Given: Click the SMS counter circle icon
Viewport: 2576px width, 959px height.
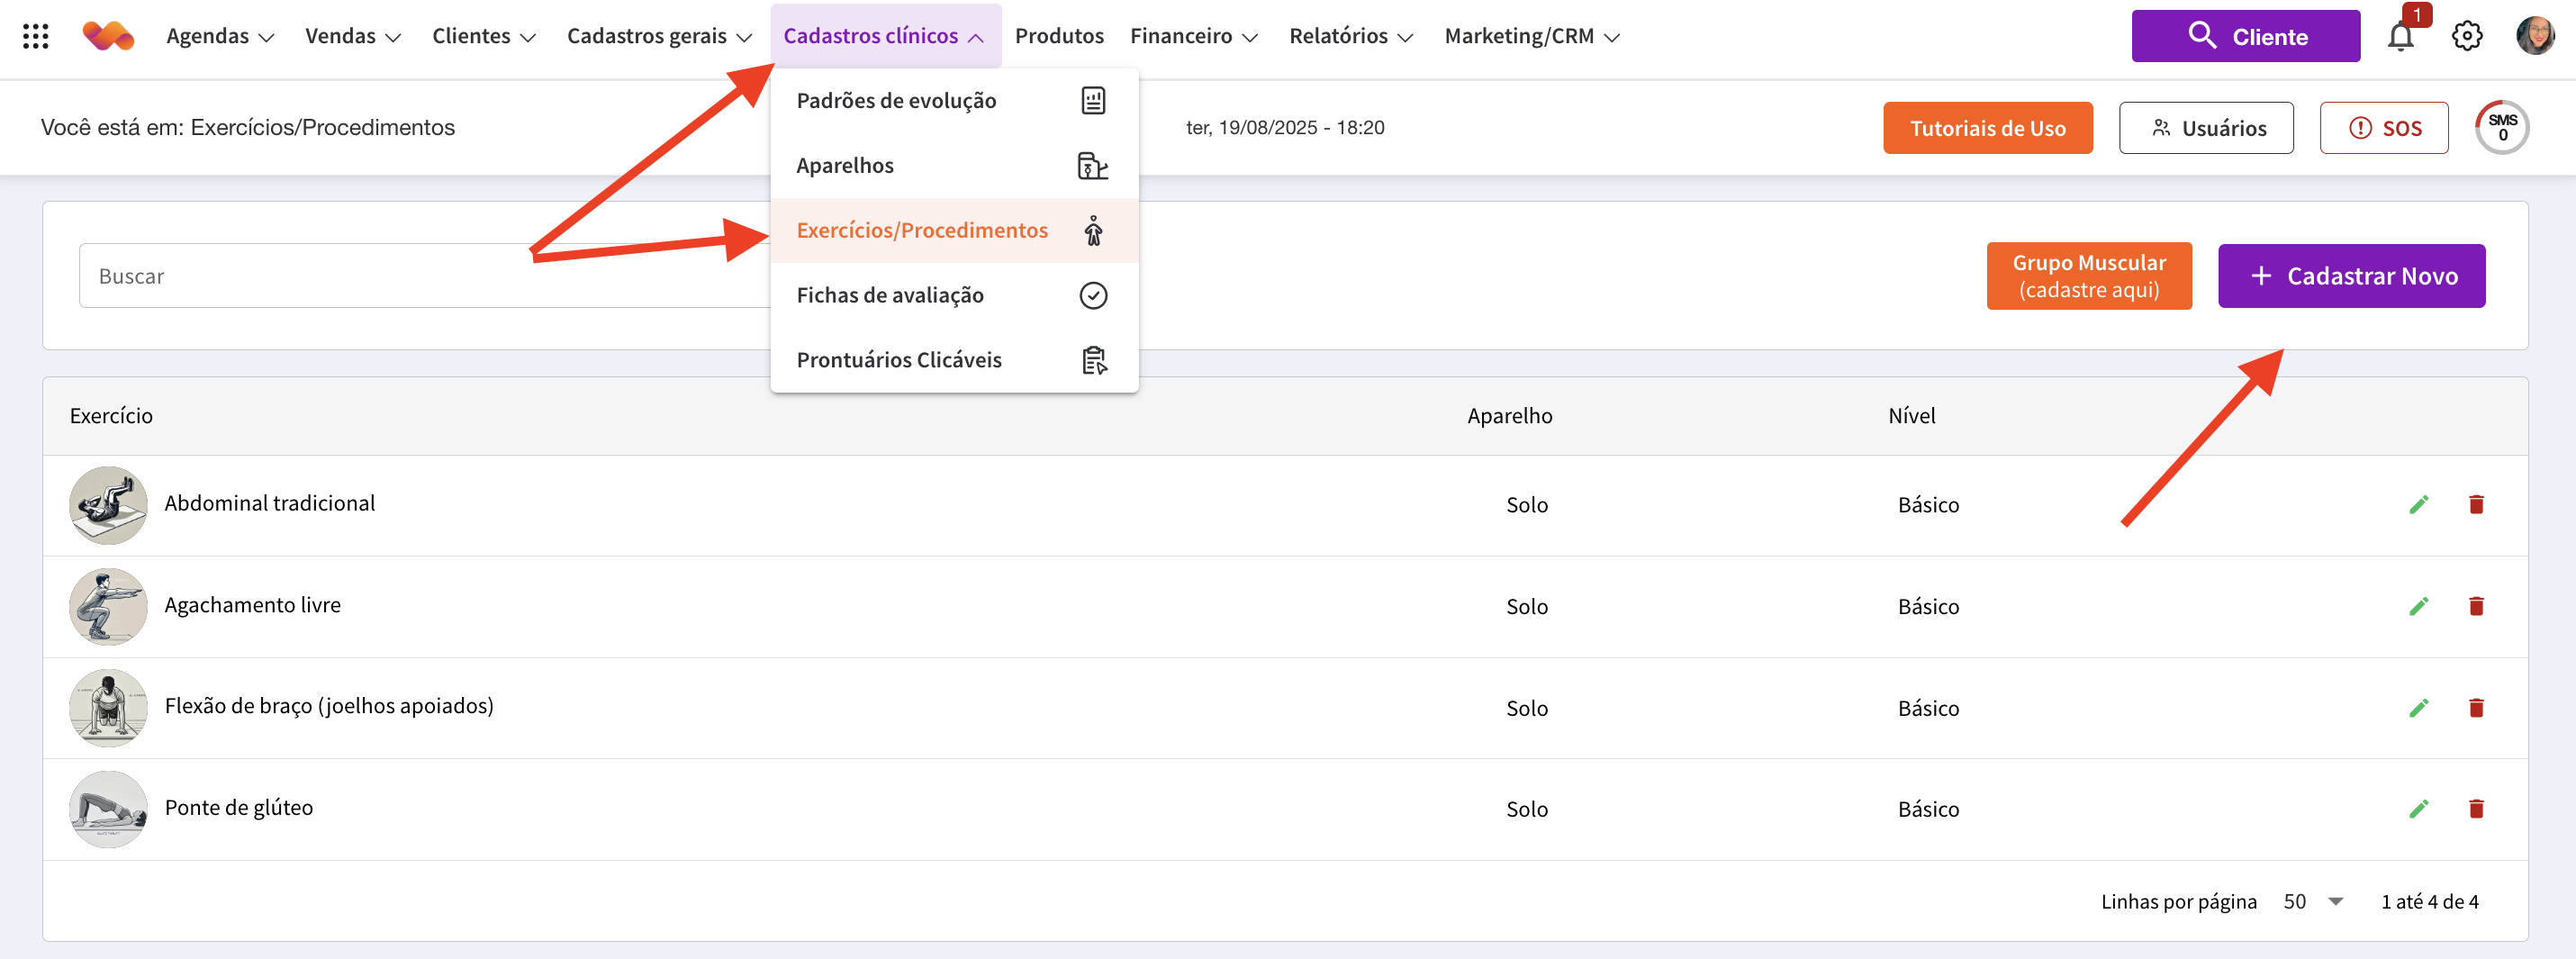Looking at the screenshot, I should pyautogui.click(x=2501, y=128).
